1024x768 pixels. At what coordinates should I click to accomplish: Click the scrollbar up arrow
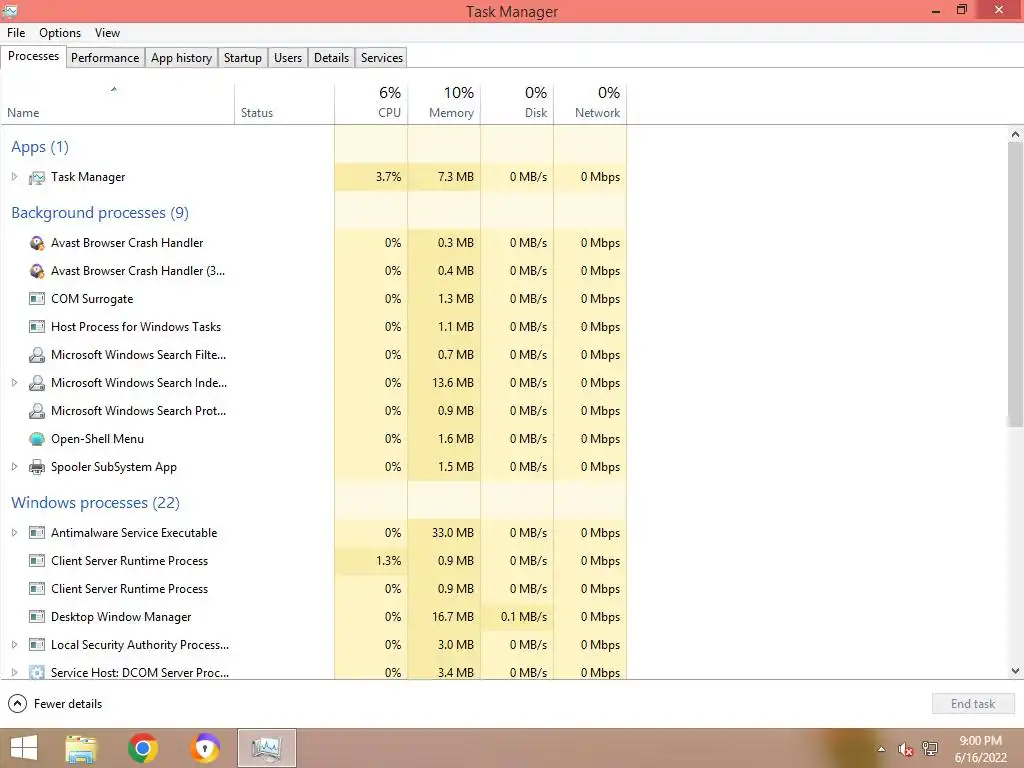tap(1015, 134)
